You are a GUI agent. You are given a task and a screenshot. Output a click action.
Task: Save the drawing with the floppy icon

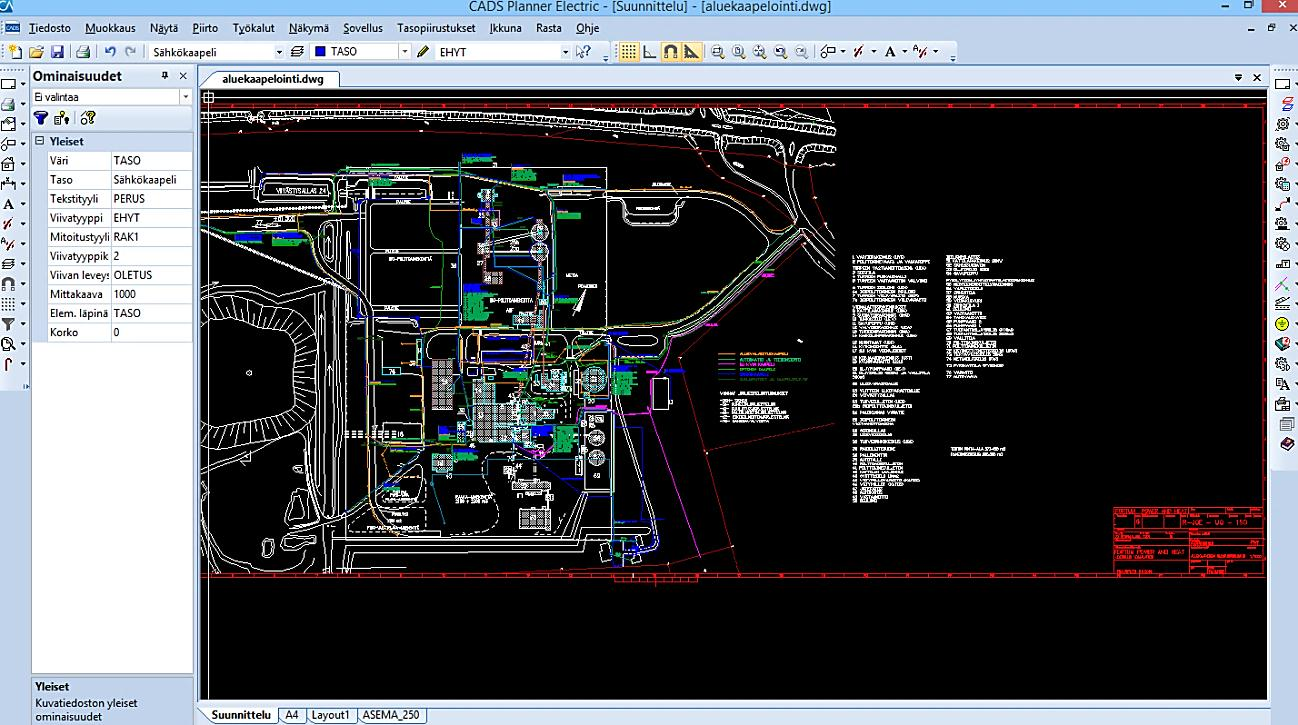57,51
